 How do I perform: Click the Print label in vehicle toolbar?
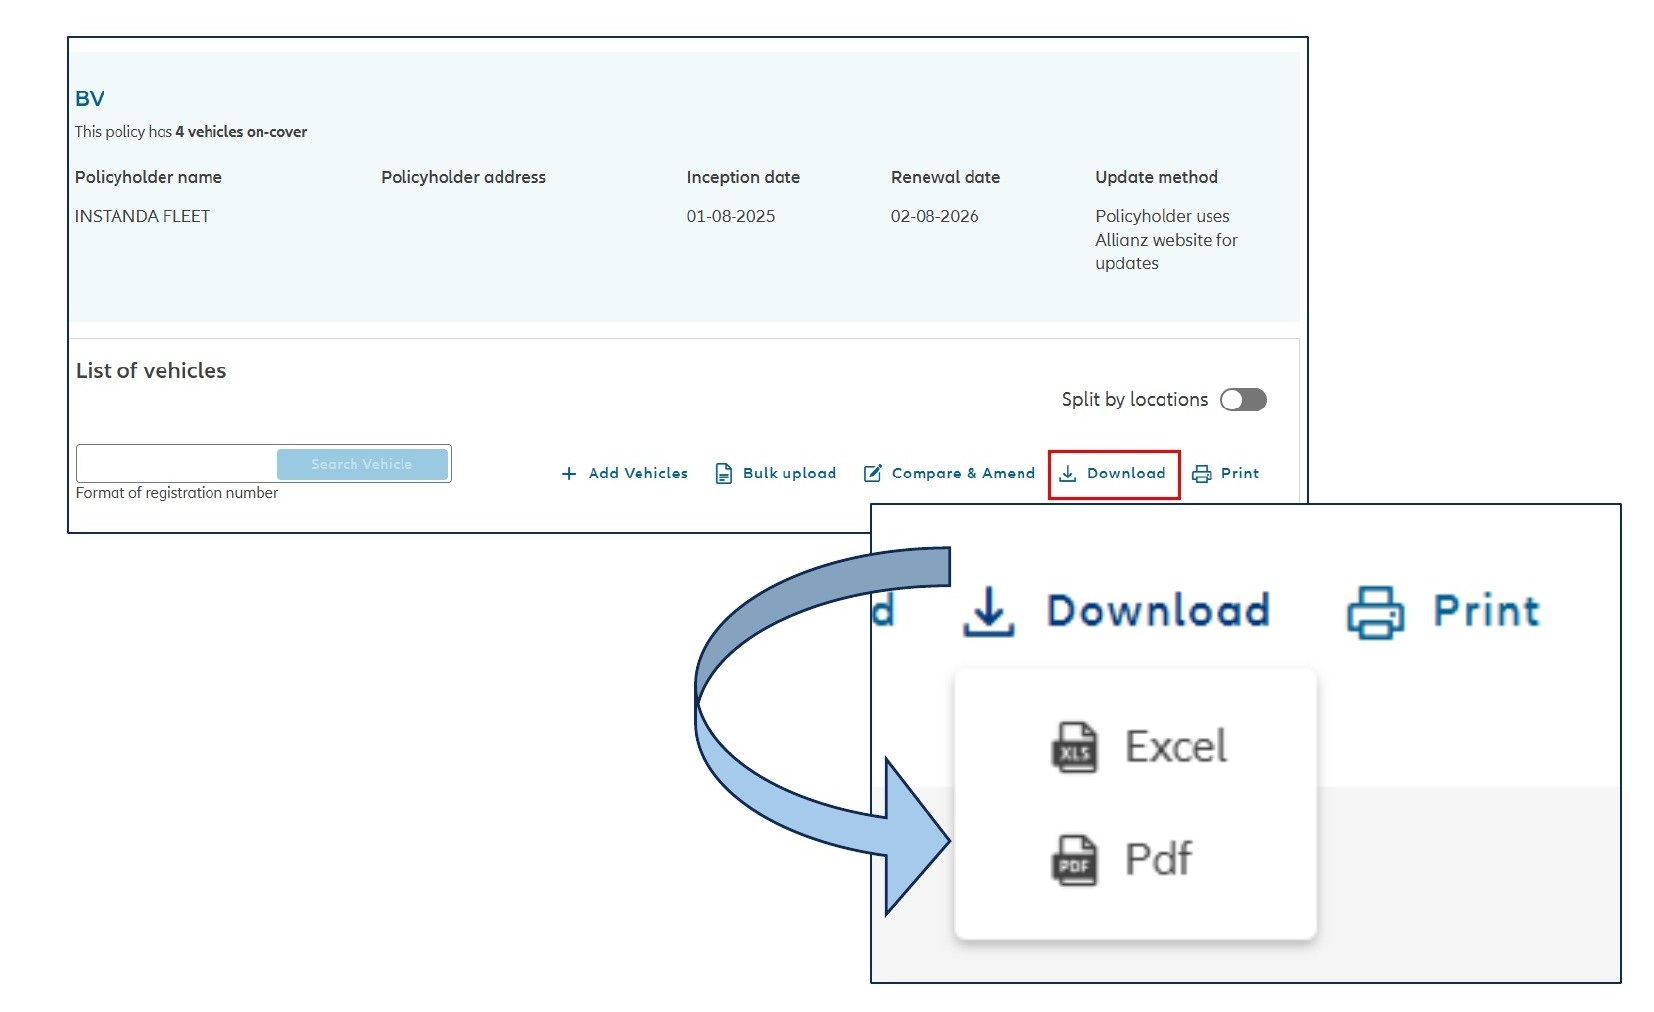1240,473
